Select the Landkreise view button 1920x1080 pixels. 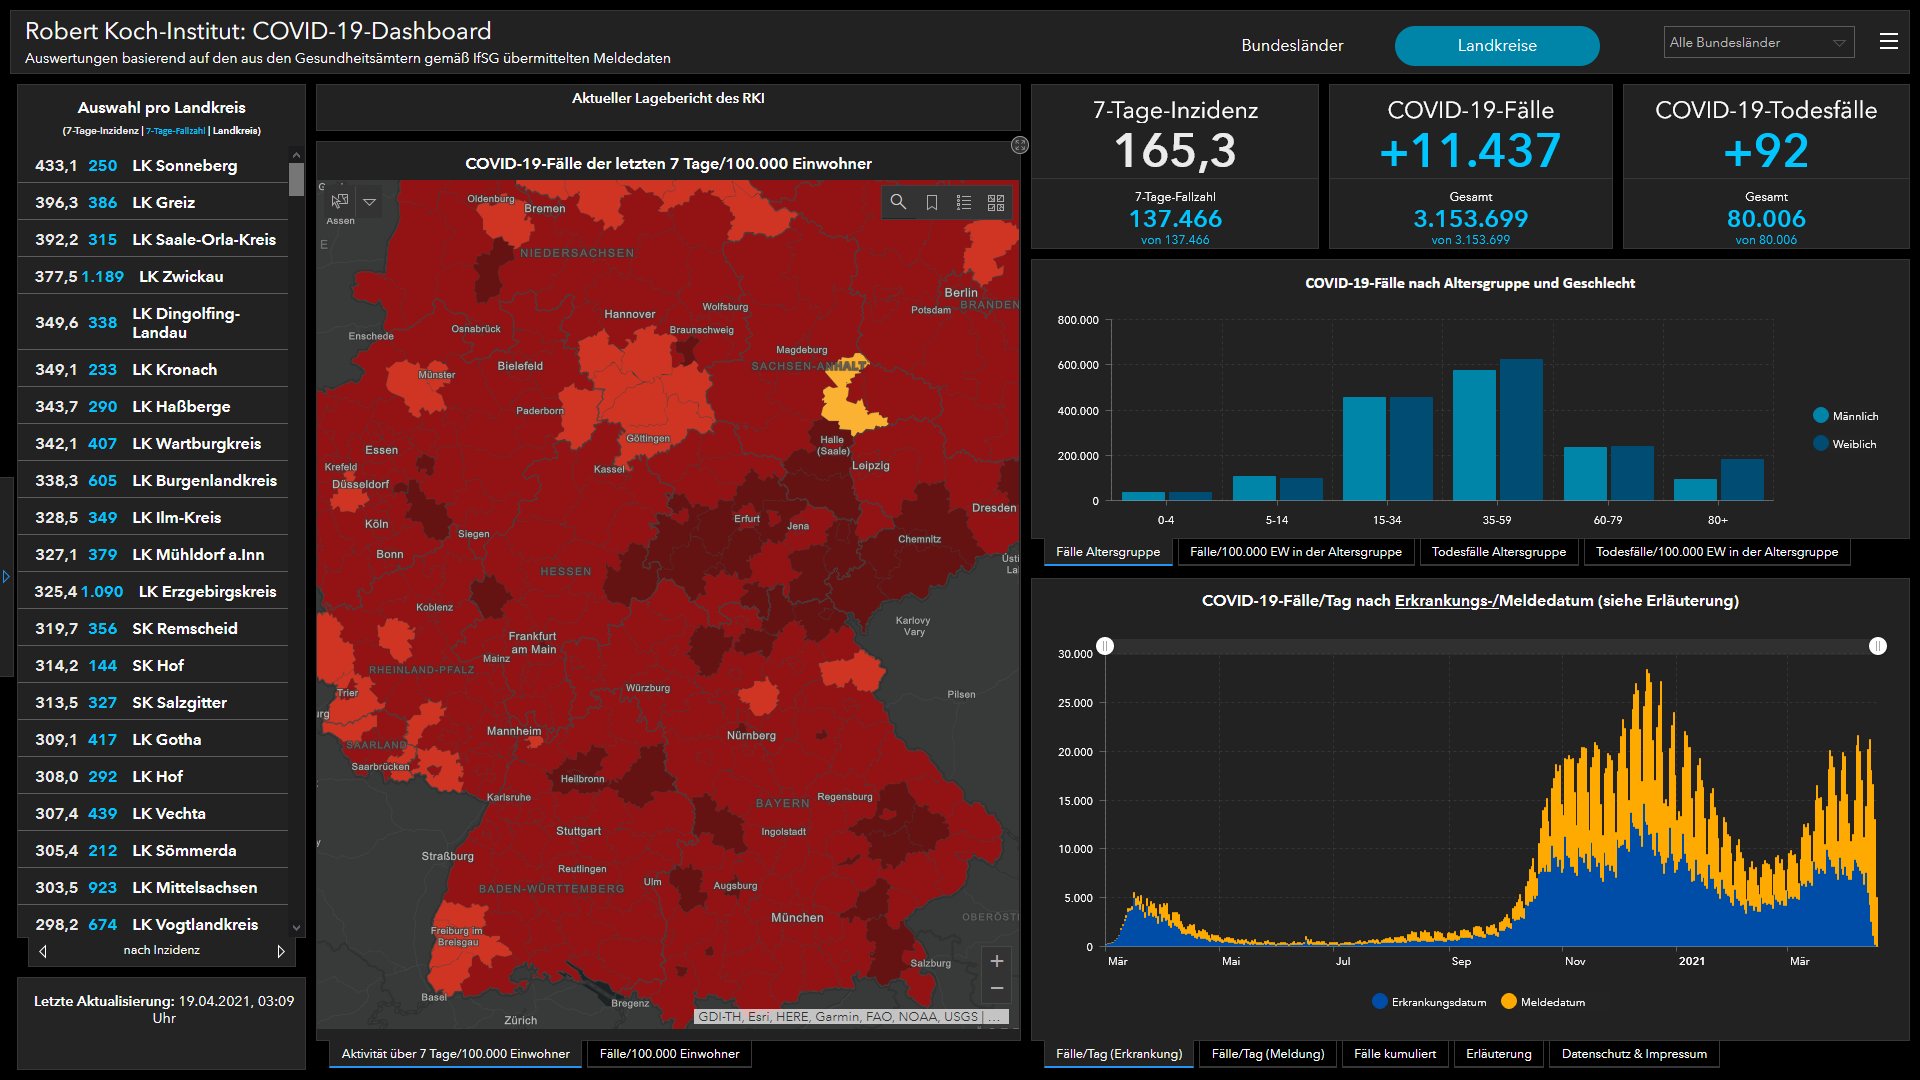coord(1497,46)
